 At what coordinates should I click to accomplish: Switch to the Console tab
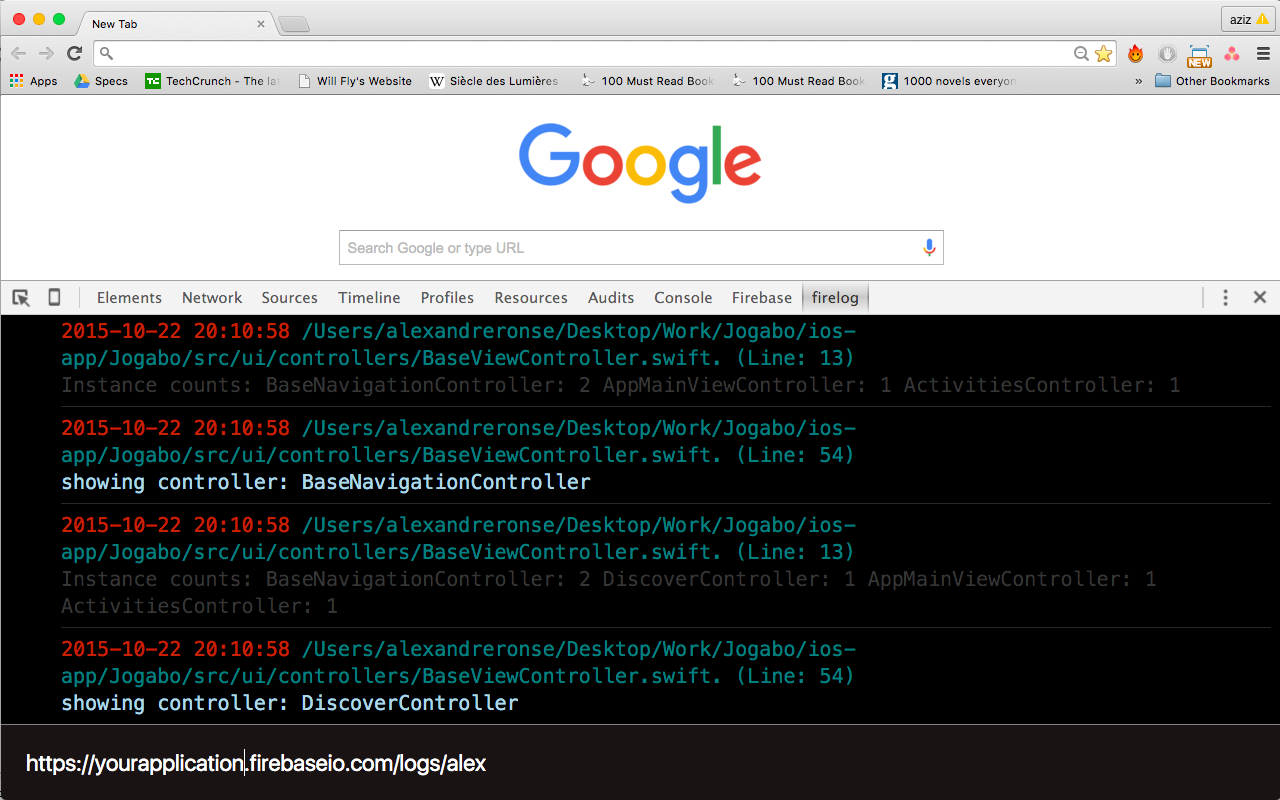click(683, 297)
